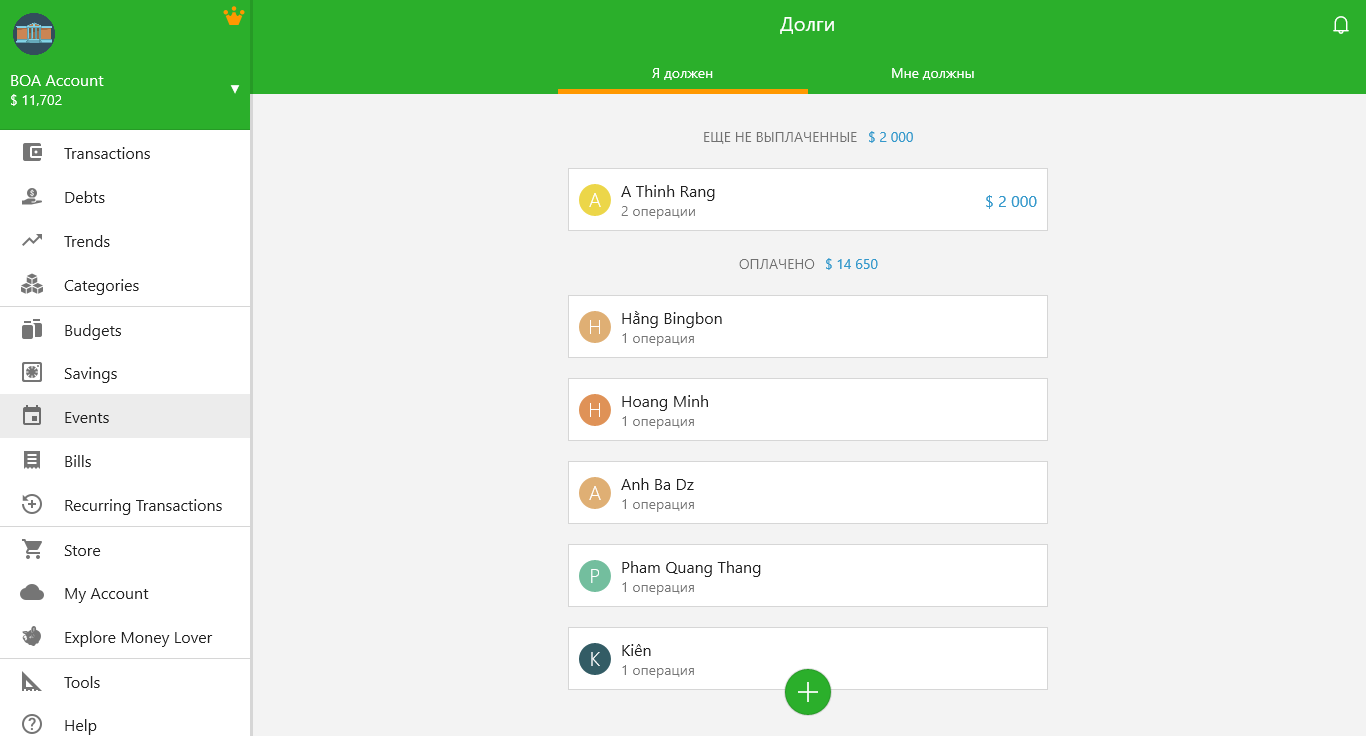
Task: Click green P avatar of Pham Quang Thang
Action: click(x=595, y=576)
